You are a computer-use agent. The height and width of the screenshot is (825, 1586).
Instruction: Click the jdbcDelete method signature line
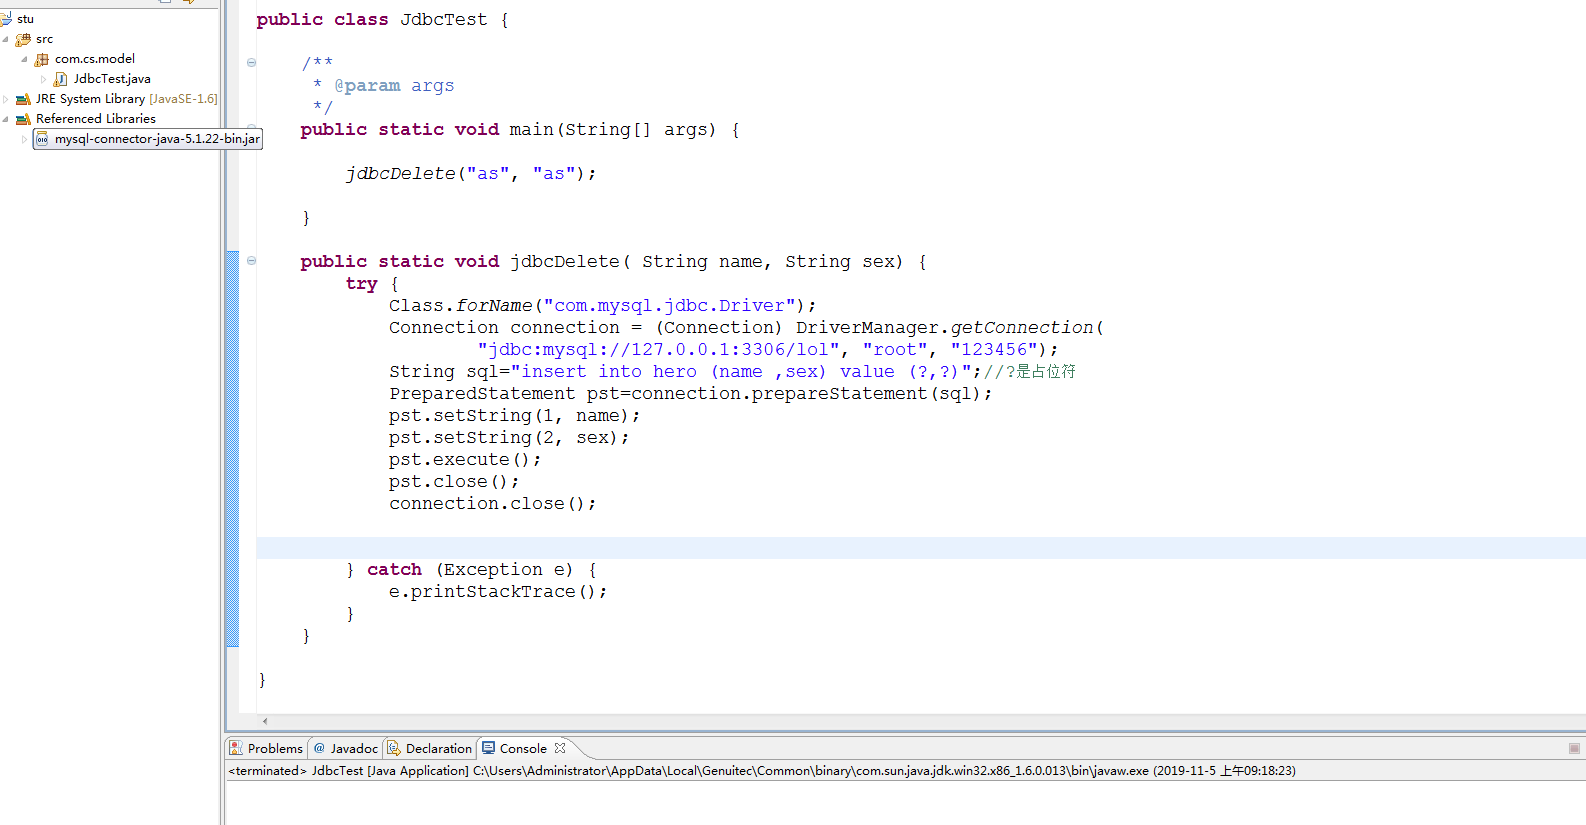pyautogui.click(x=614, y=262)
